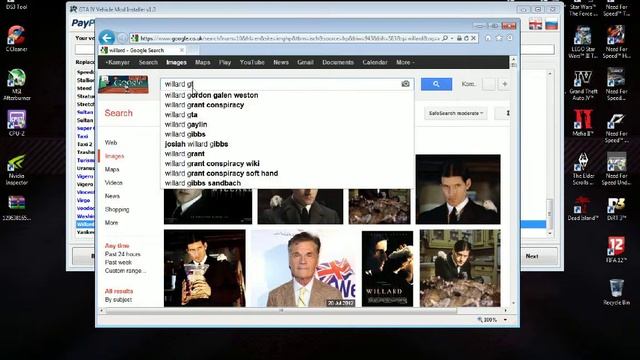Close the willard Google Search tab
640x360 pixels.
182,50
